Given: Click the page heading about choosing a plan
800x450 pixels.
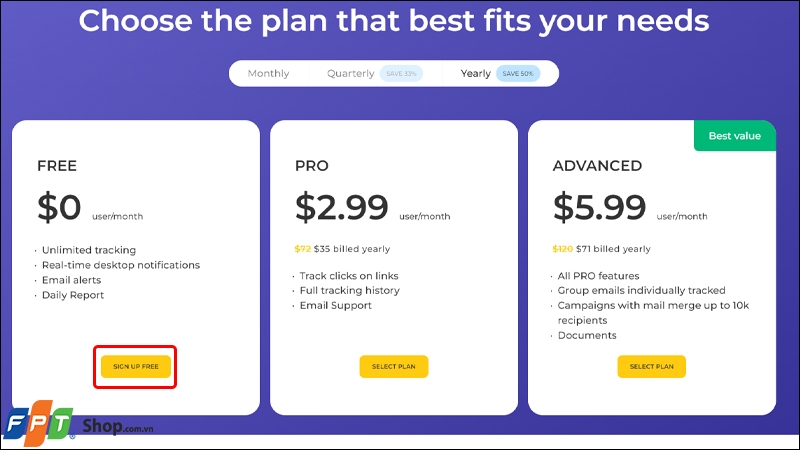Looking at the screenshot, I should tap(394, 21).
